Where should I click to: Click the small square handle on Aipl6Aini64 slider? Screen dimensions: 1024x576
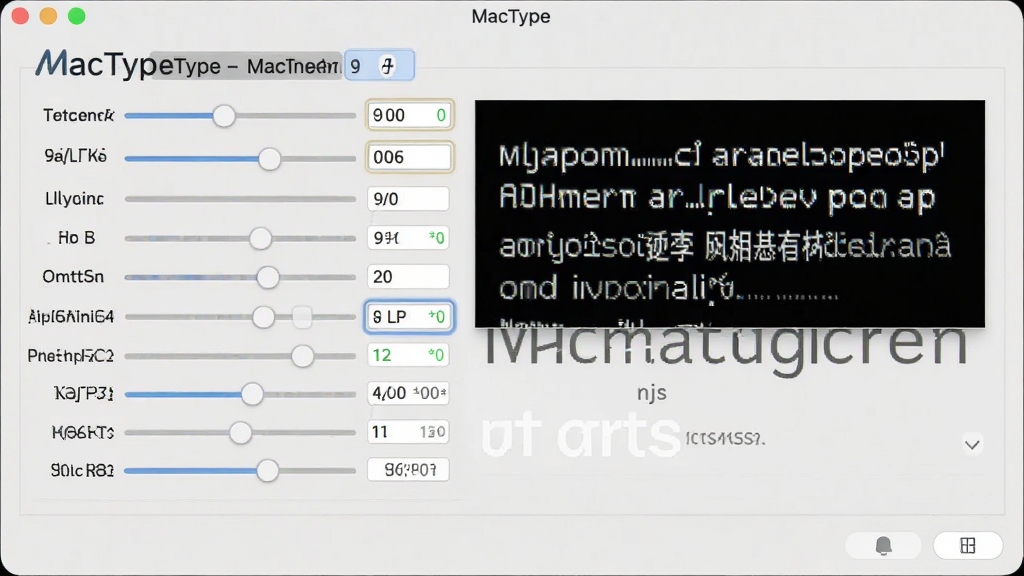tap(302, 317)
